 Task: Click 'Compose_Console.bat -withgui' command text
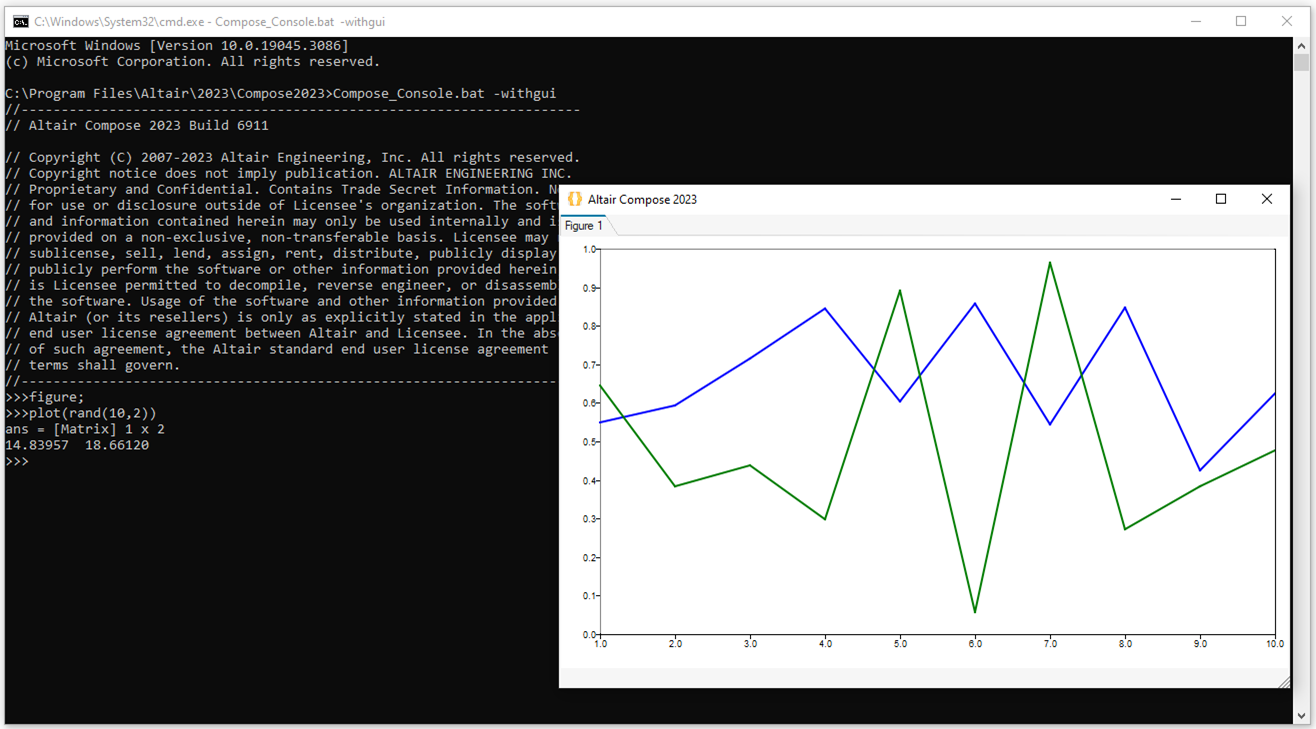point(444,93)
